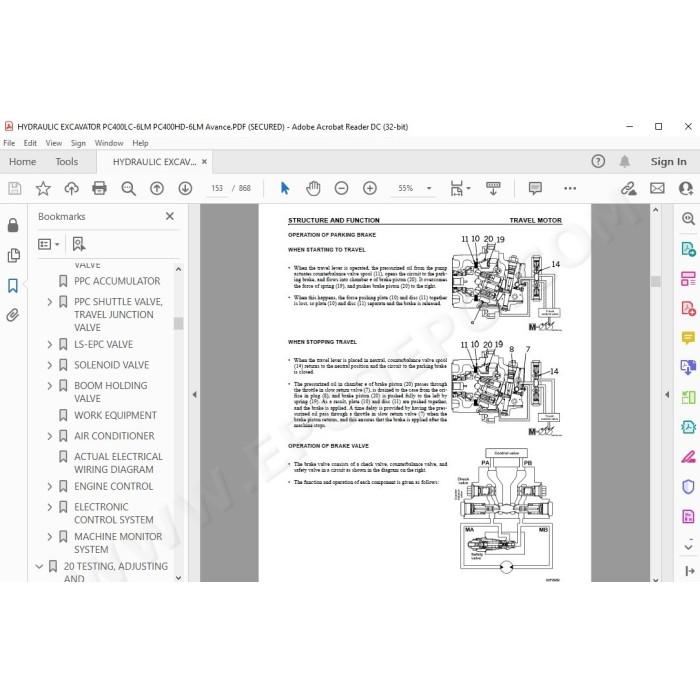
Task: Expand AIR CONDITIONER bookmark
Action: click(50, 436)
